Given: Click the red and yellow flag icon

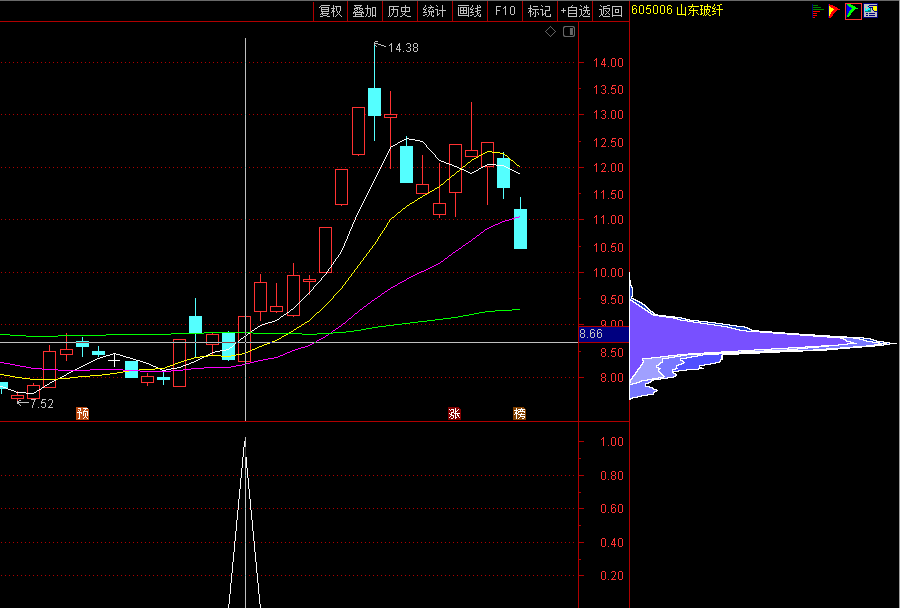Looking at the screenshot, I should (x=834, y=11).
